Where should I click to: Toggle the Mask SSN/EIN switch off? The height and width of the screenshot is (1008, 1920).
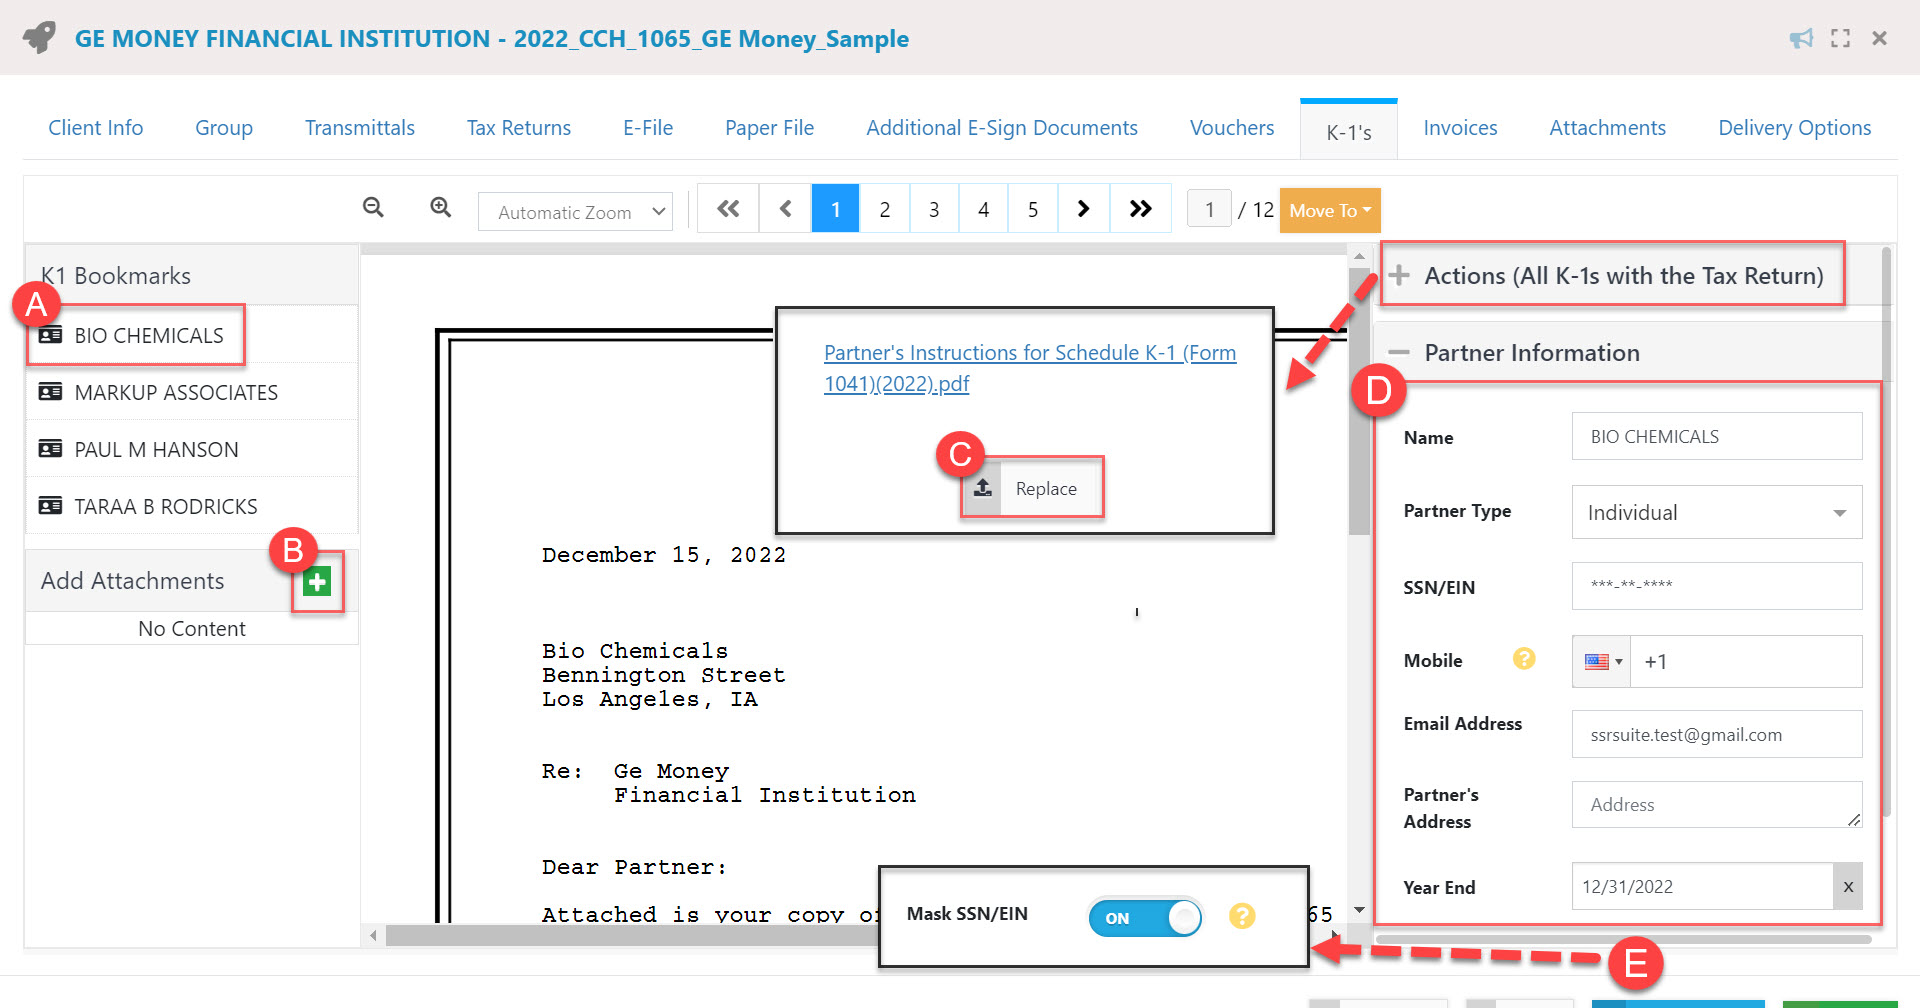click(1145, 918)
